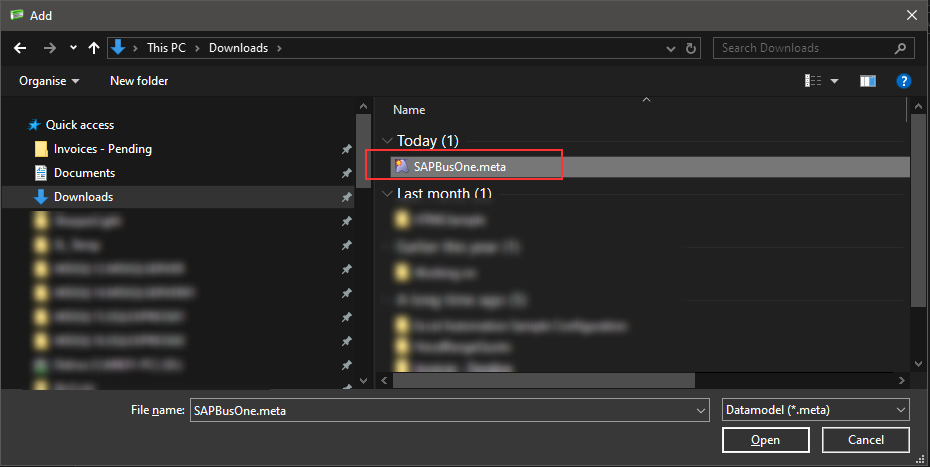Sort by the Name column header
This screenshot has width=930, height=467.
pos(409,110)
